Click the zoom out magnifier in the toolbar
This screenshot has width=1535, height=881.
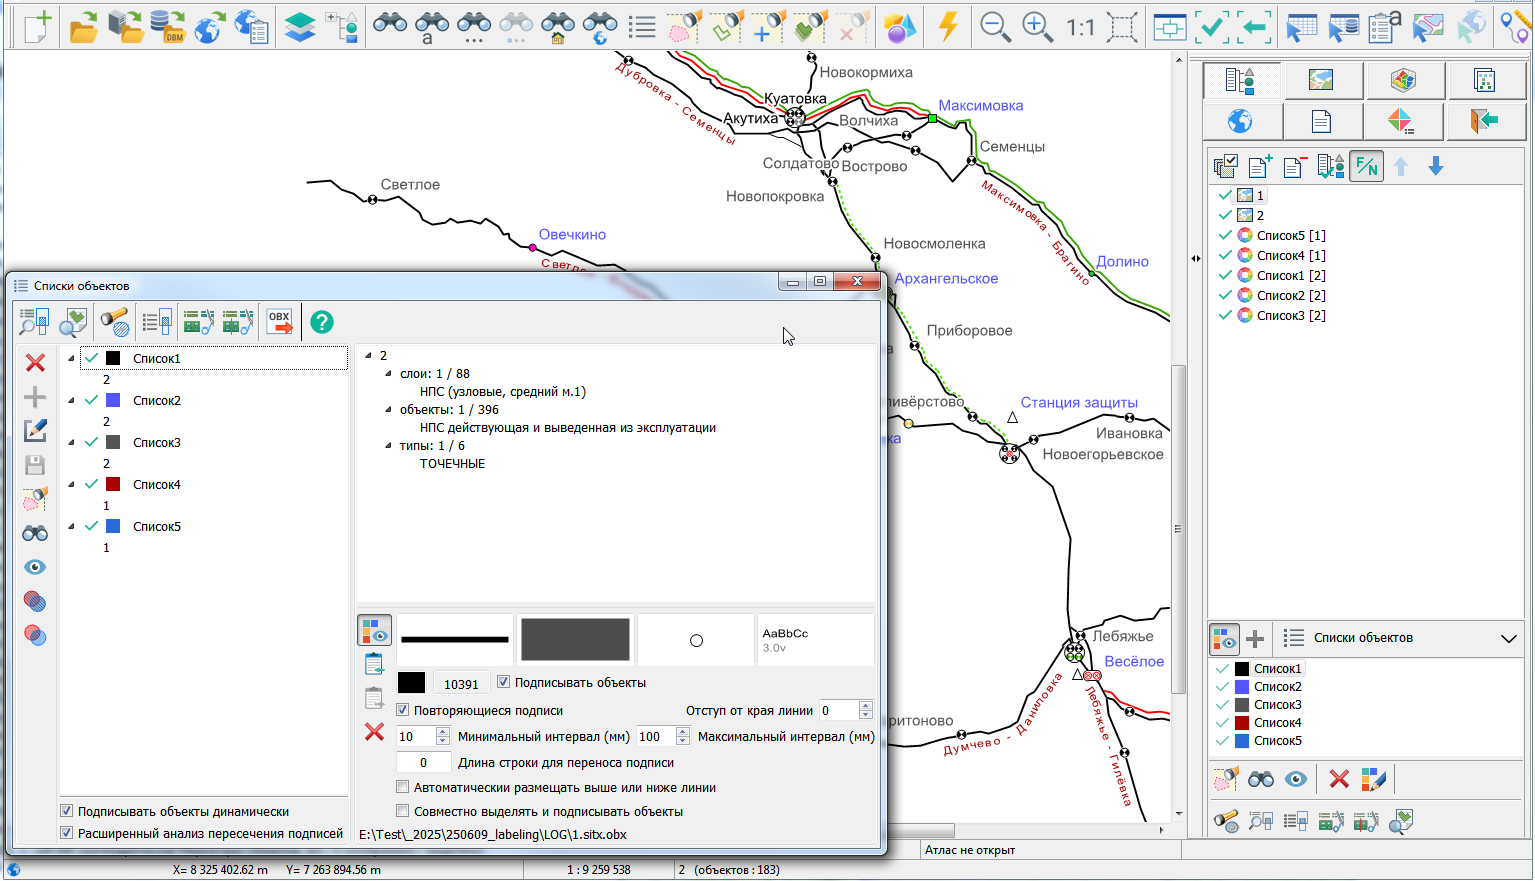coord(995,27)
